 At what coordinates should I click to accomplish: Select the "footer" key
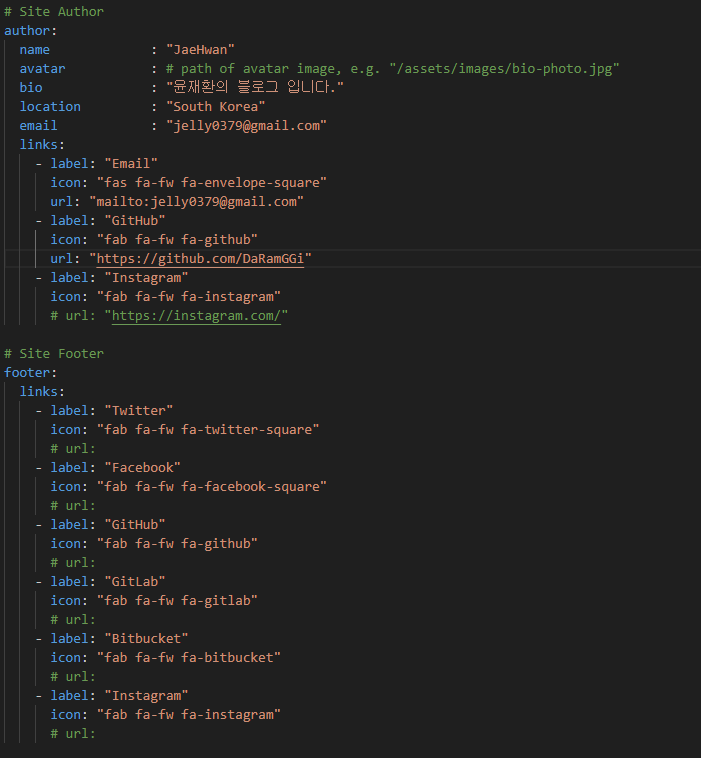click(x=27, y=373)
